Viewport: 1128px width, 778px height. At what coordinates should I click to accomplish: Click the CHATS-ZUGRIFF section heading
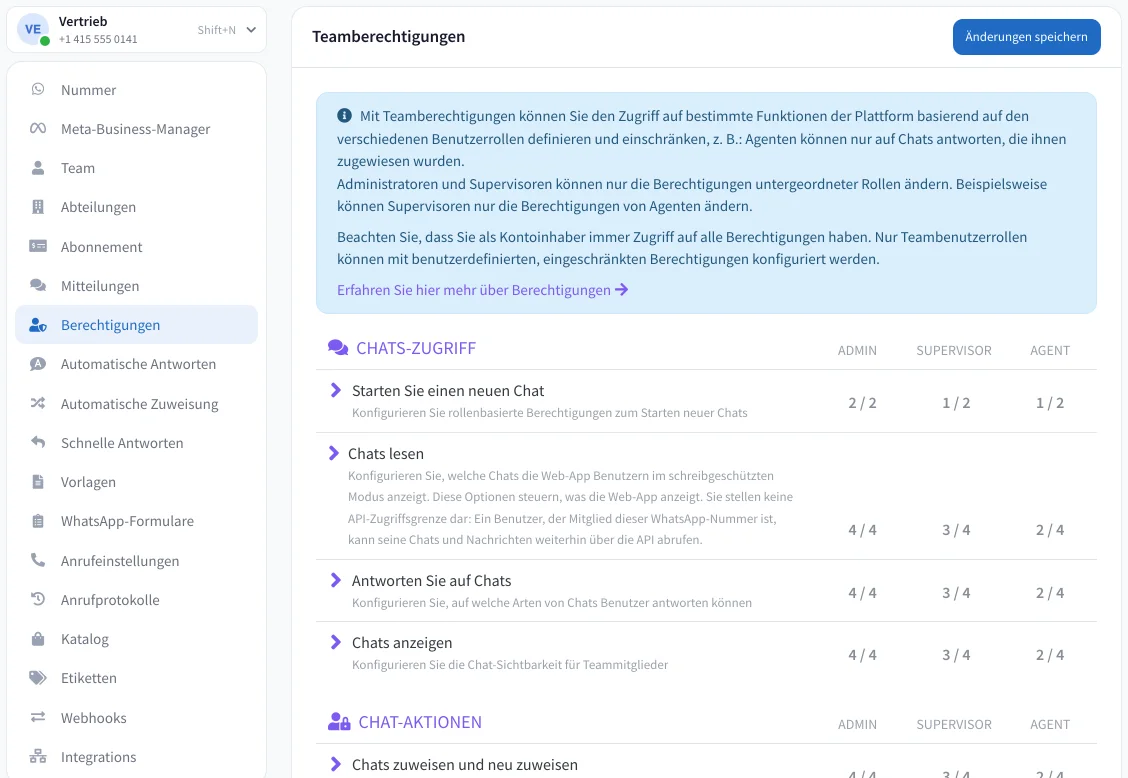pyautogui.click(x=416, y=348)
